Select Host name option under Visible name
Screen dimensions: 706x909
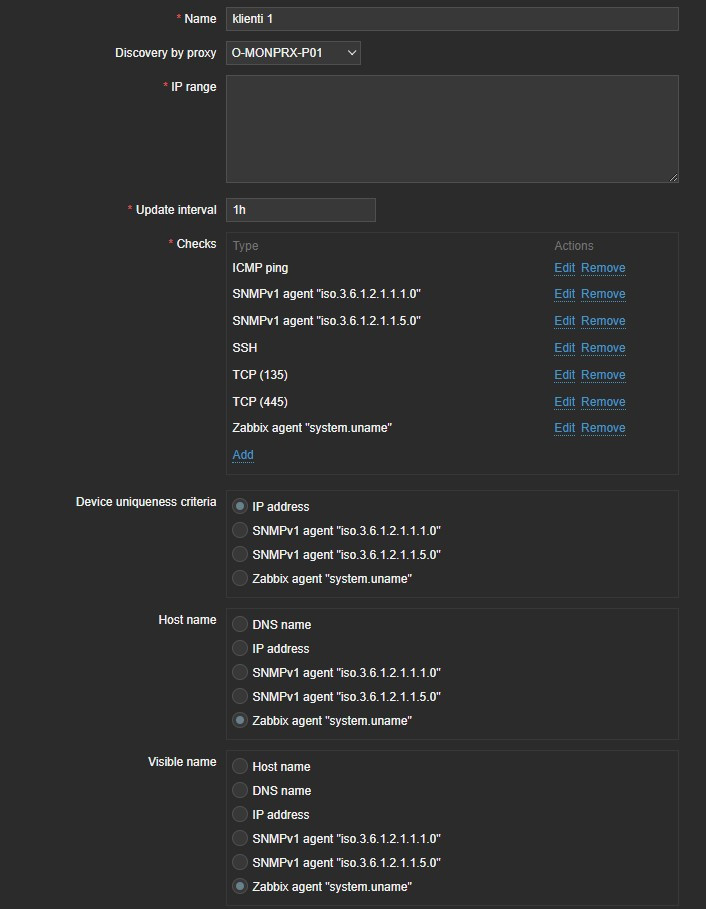click(240, 767)
